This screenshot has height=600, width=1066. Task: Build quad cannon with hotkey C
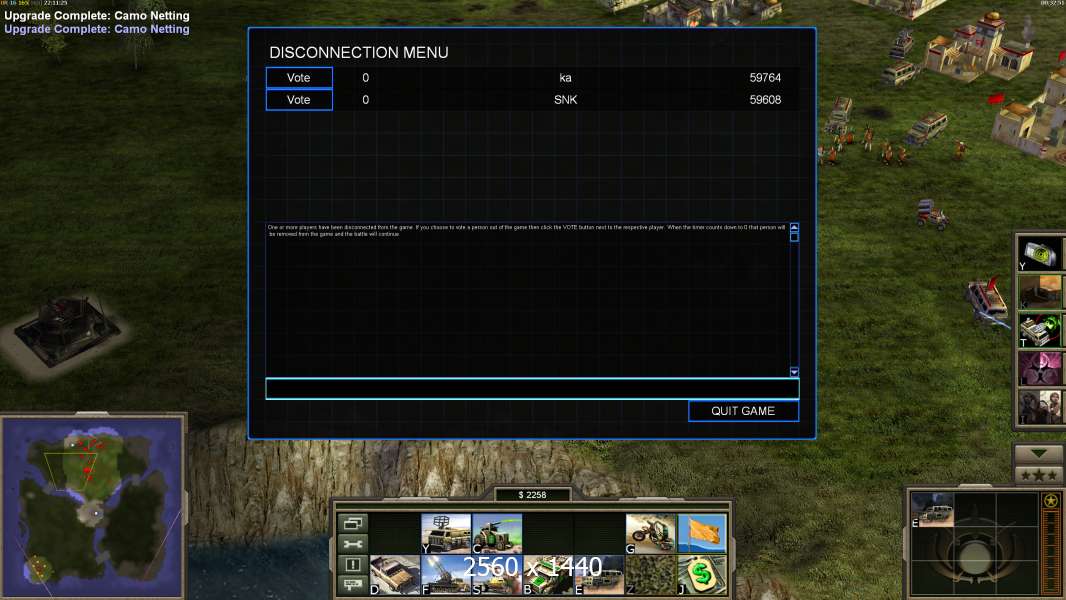coord(497,533)
